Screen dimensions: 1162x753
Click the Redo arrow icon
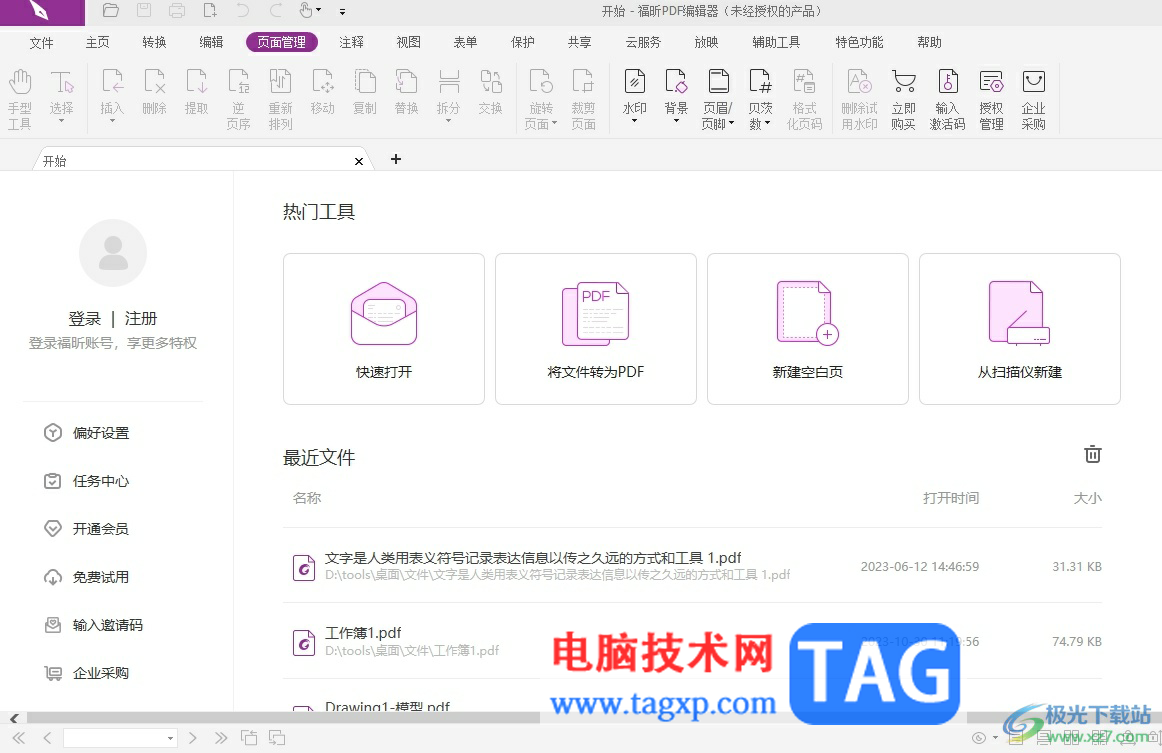[275, 10]
